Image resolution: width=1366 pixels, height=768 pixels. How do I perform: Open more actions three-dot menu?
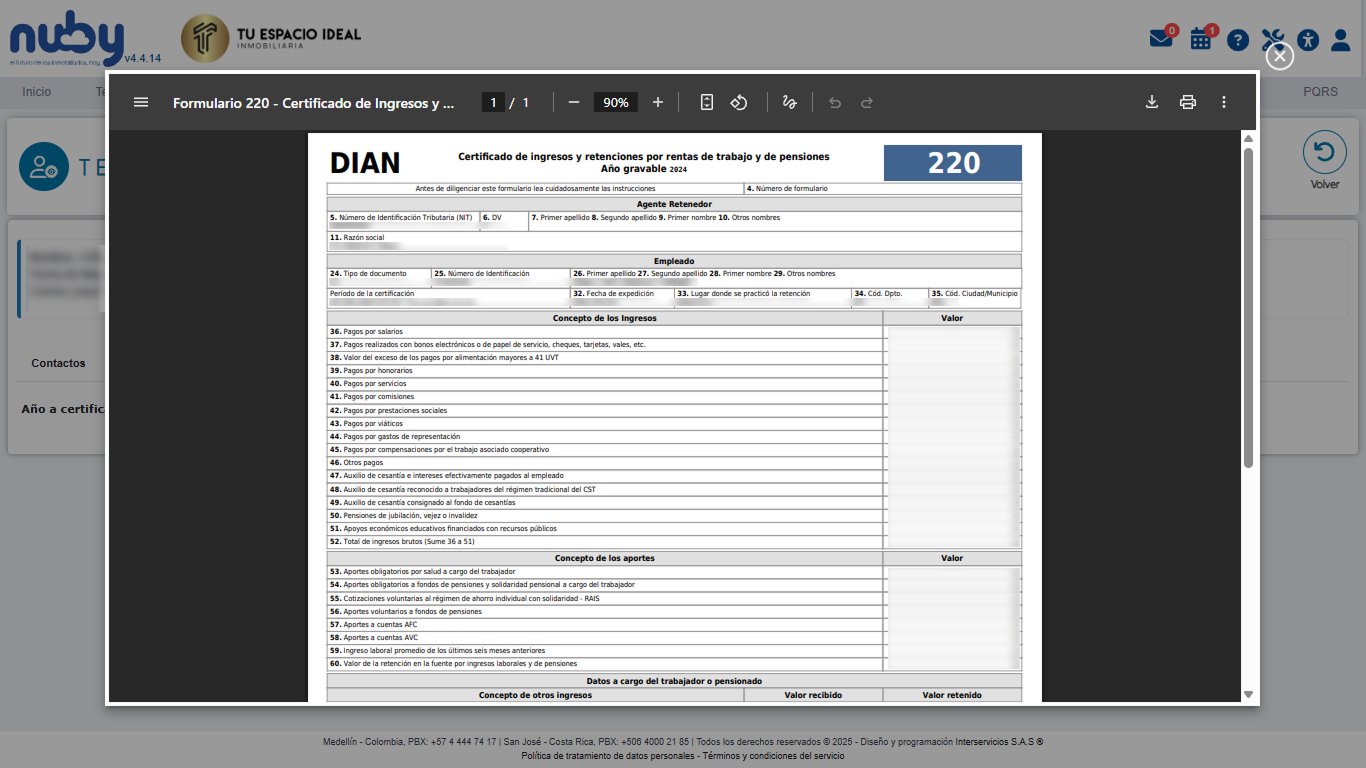click(1224, 102)
